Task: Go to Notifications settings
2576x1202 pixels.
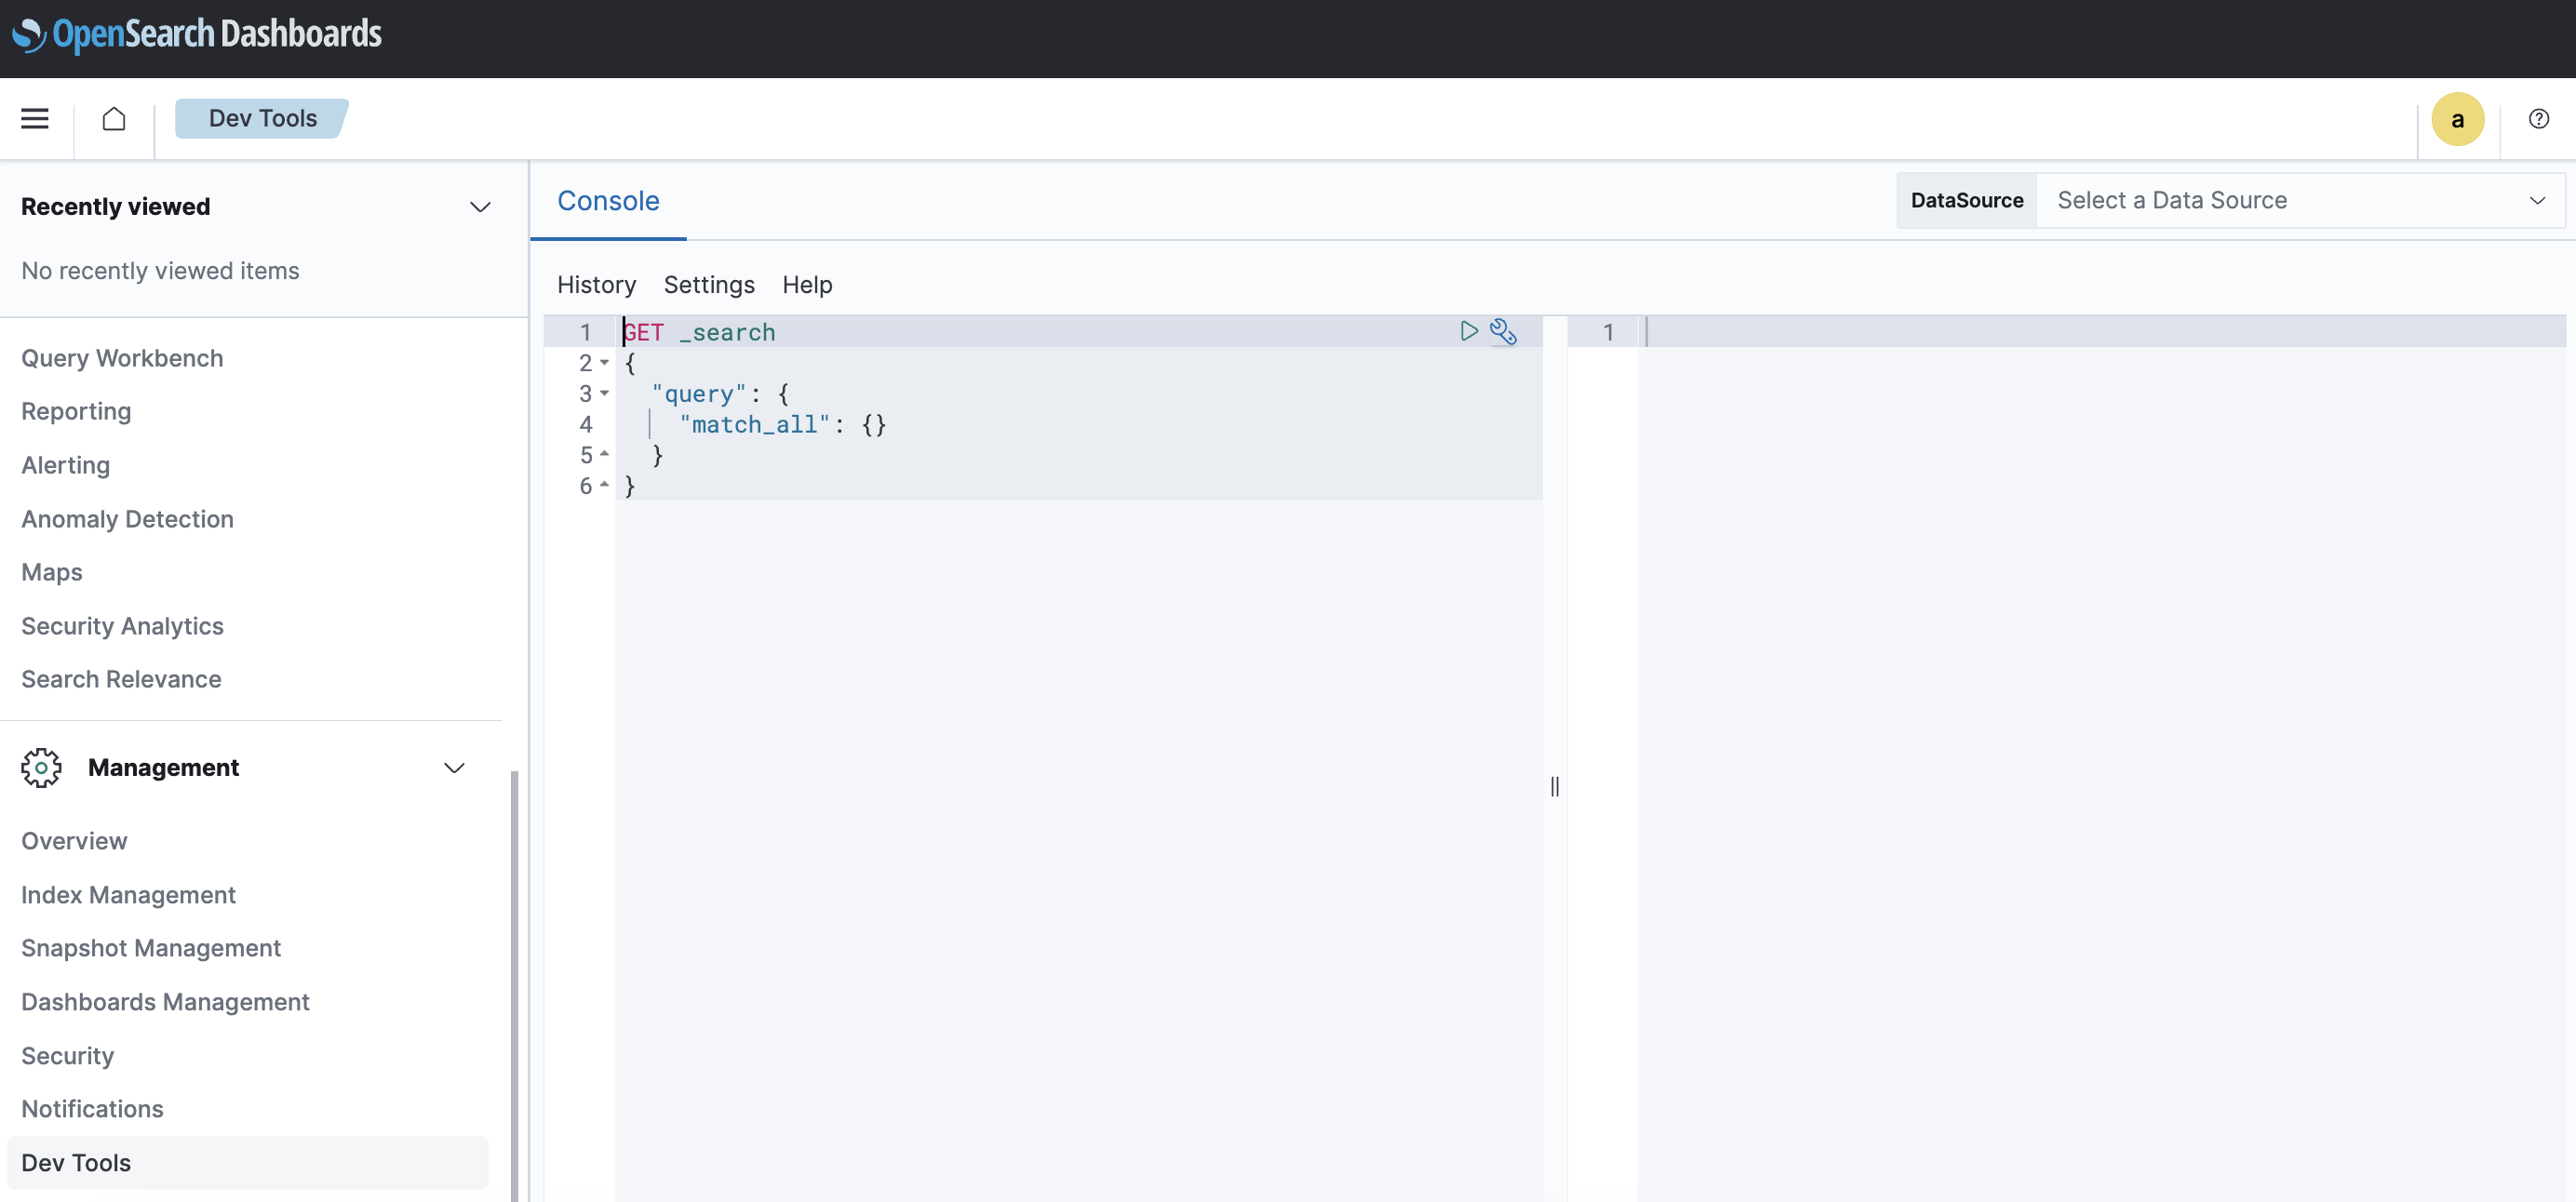Action: tap(92, 1108)
